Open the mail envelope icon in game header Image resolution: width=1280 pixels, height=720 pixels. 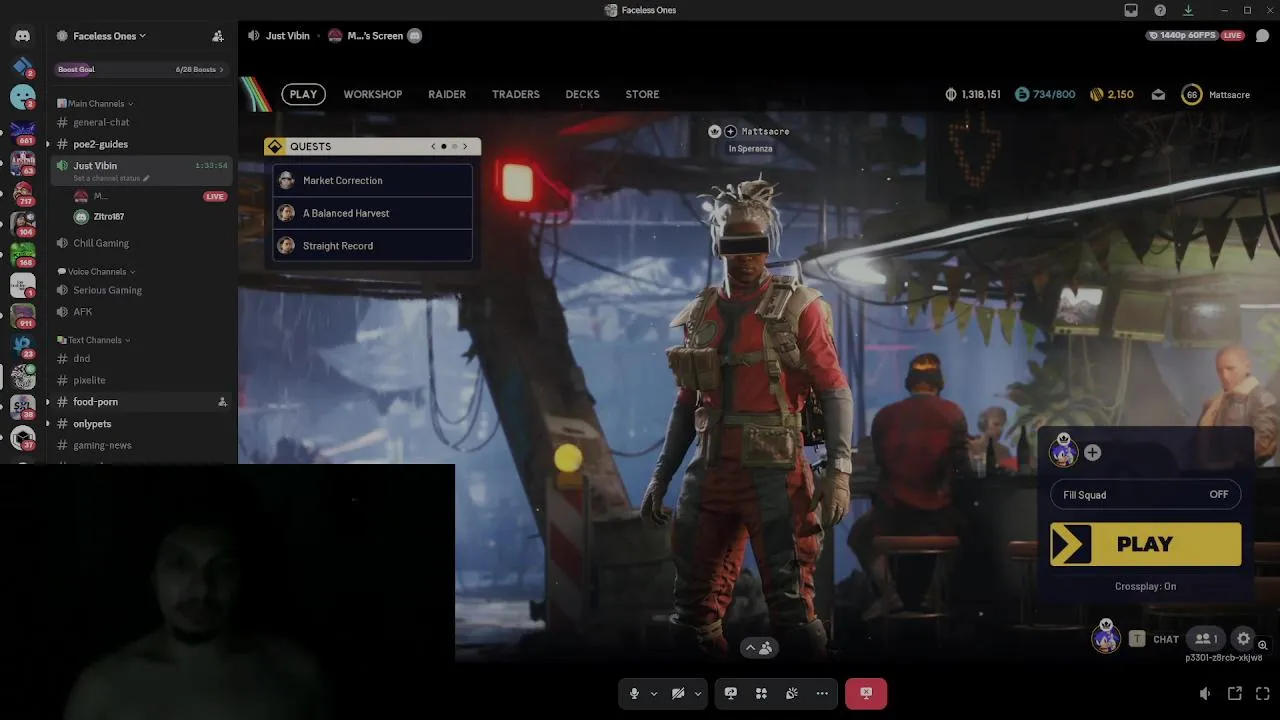click(x=1158, y=94)
